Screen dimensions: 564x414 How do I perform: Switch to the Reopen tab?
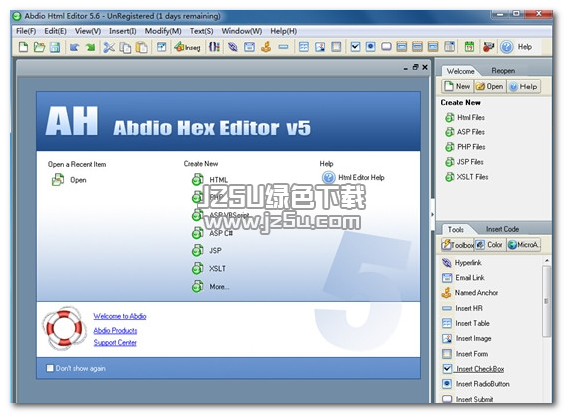pyautogui.click(x=503, y=71)
